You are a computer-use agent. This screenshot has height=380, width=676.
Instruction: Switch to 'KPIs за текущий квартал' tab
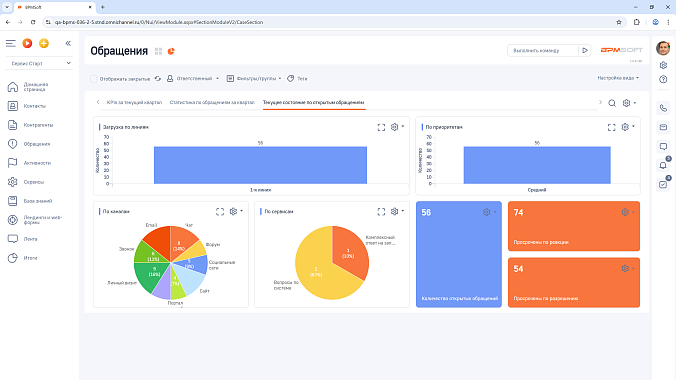coord(134,103)
